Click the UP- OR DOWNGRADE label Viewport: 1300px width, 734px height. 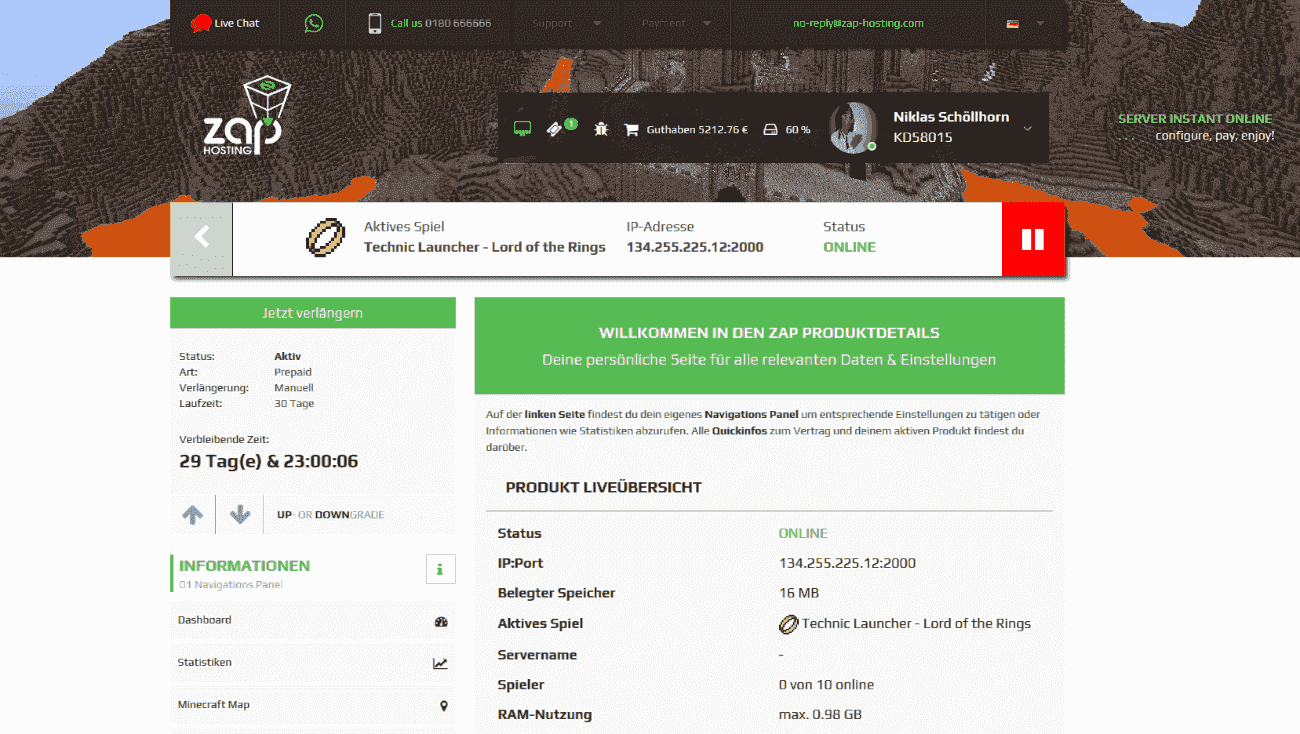tap(330, 515)
